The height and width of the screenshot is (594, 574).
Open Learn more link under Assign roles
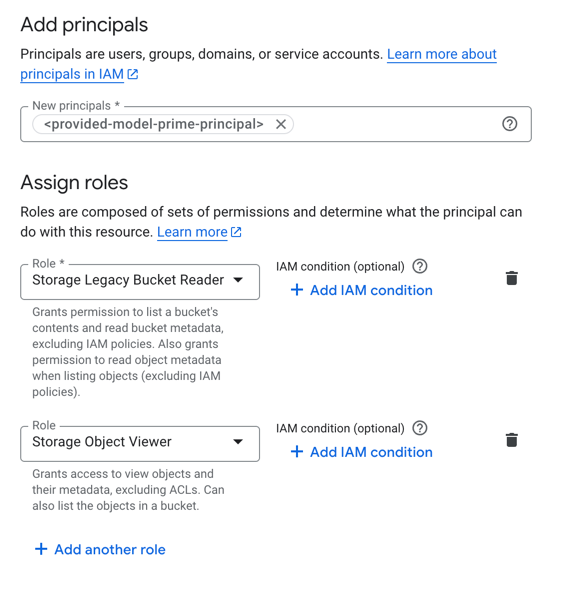(192, 232)
